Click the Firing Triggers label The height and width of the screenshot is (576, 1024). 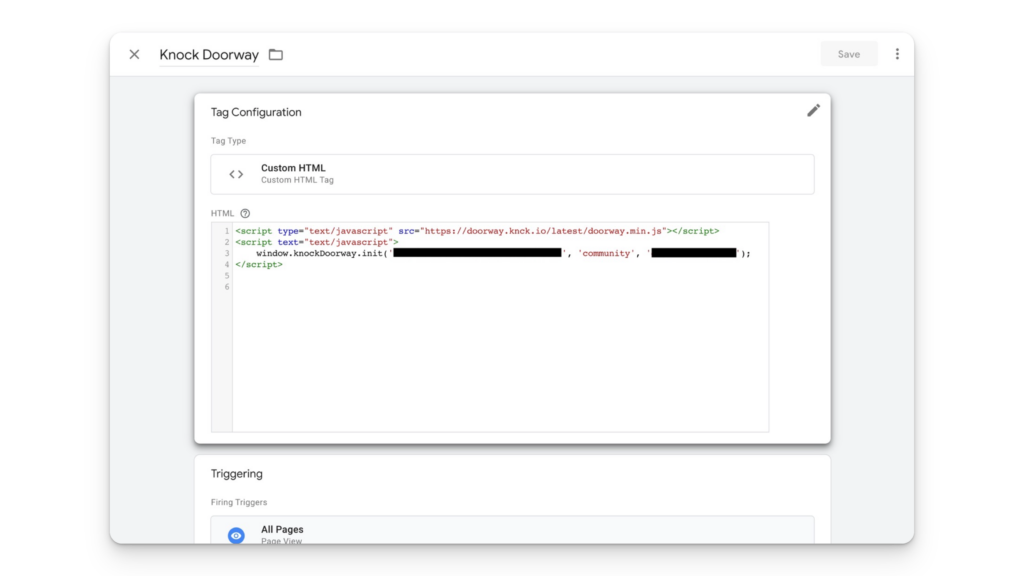(239, 502)
